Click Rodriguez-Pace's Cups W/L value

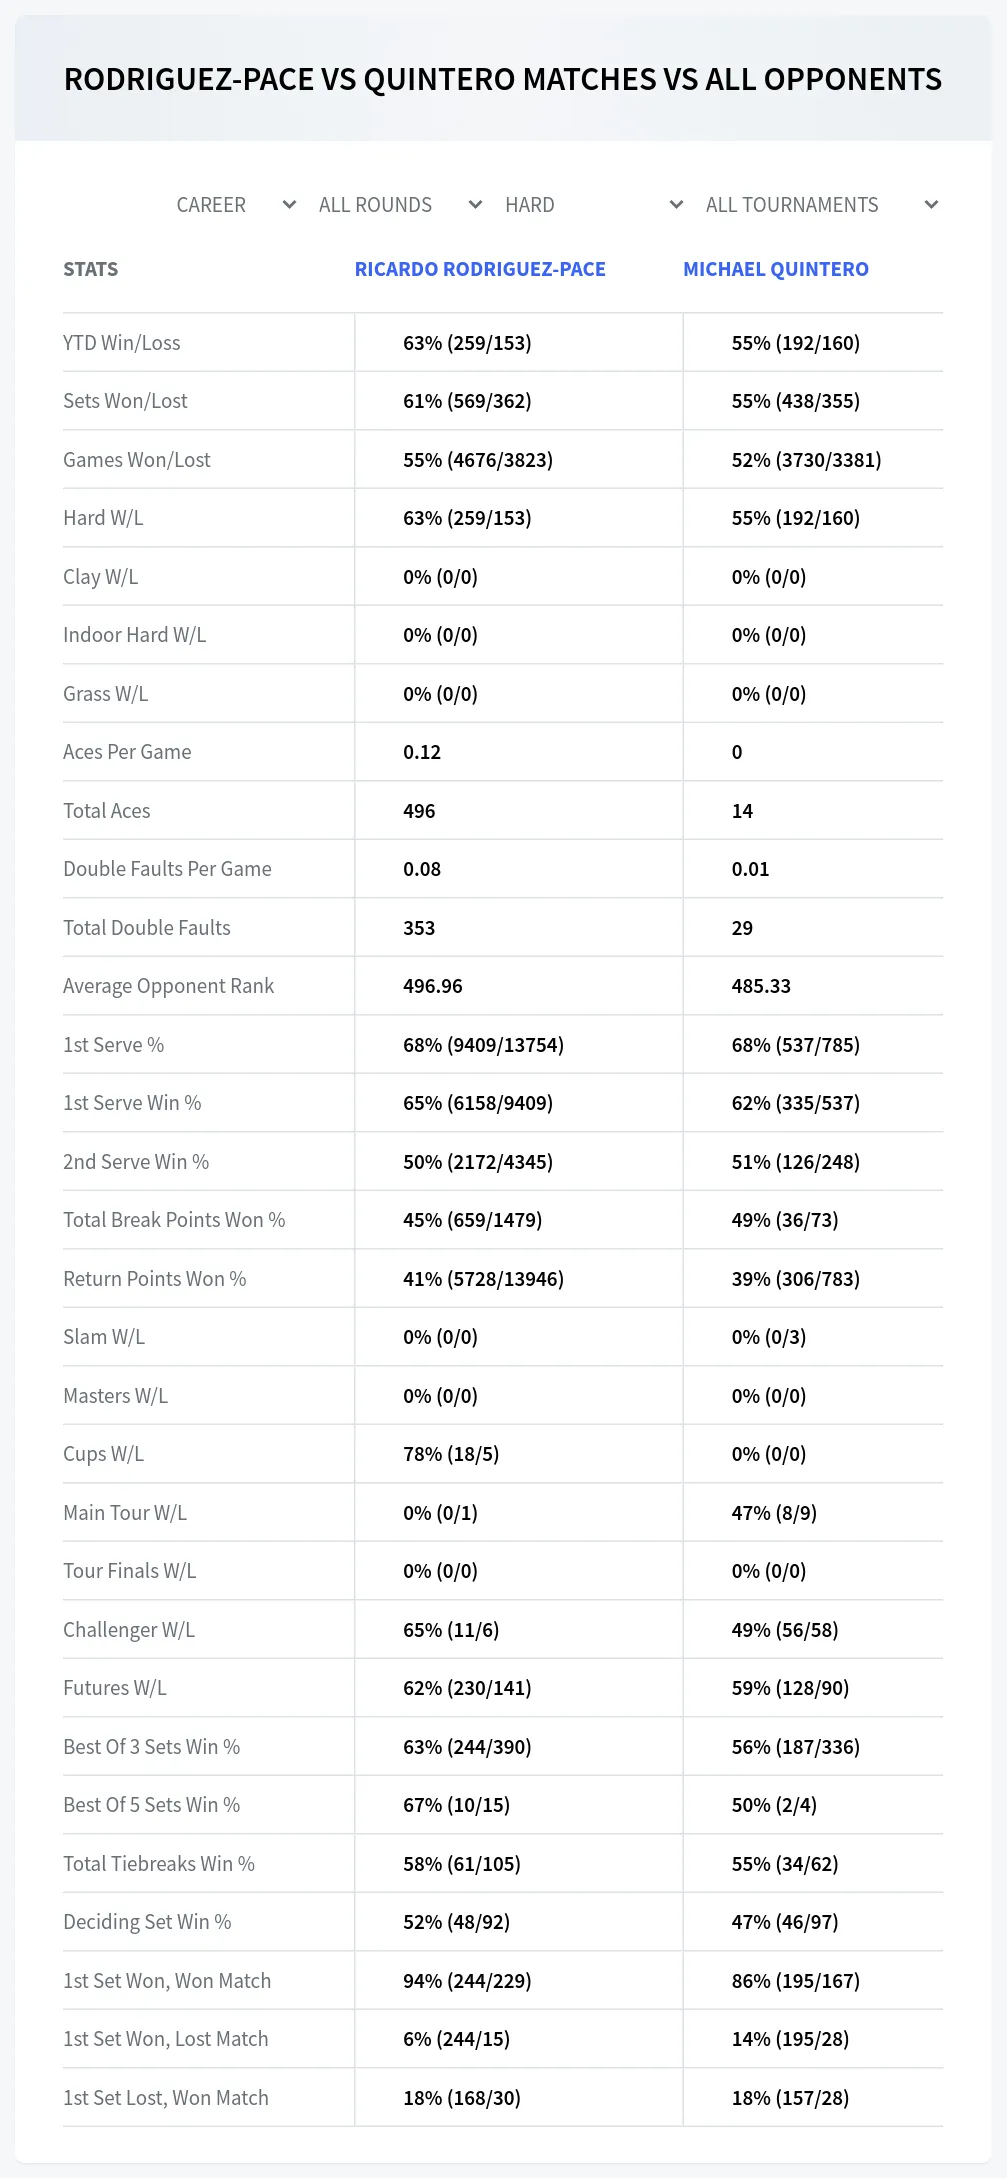[x=451, y=1454]
